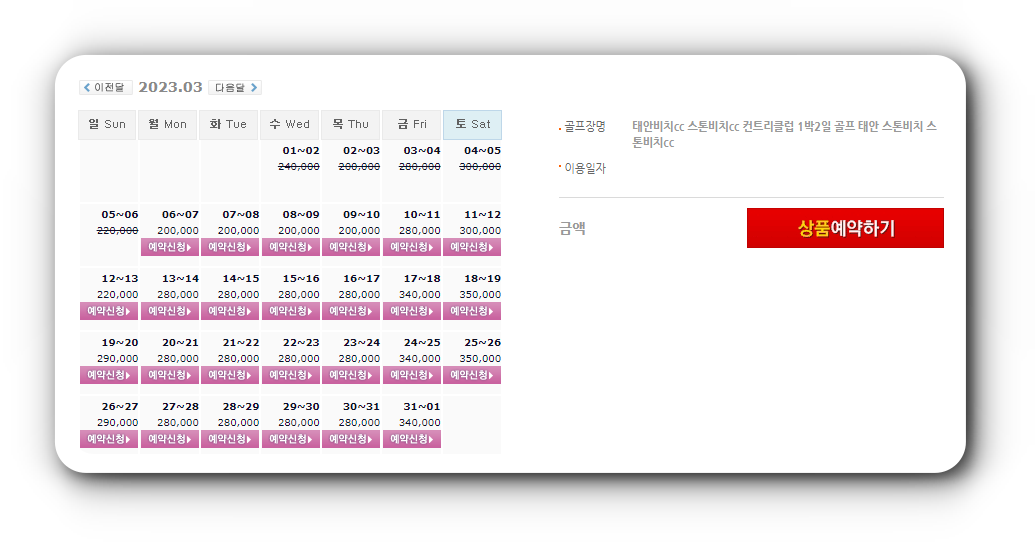
Task: Request reservation for 21~22 date
Action: tap(230, 375)
